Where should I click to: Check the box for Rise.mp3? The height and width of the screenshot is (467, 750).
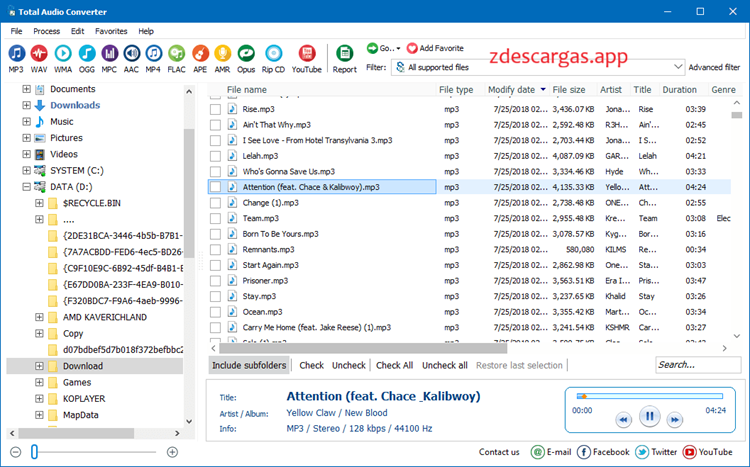[215, 110]
